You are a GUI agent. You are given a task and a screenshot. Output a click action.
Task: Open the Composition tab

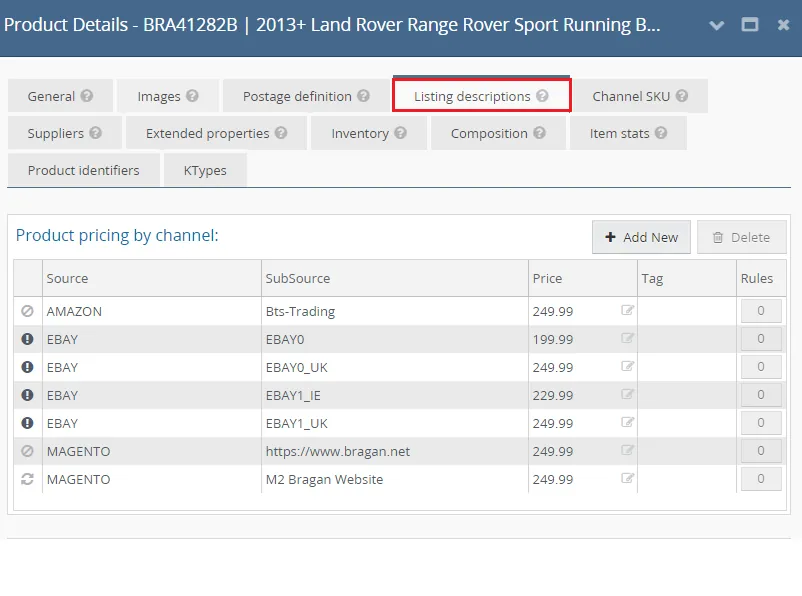[498, 133]
